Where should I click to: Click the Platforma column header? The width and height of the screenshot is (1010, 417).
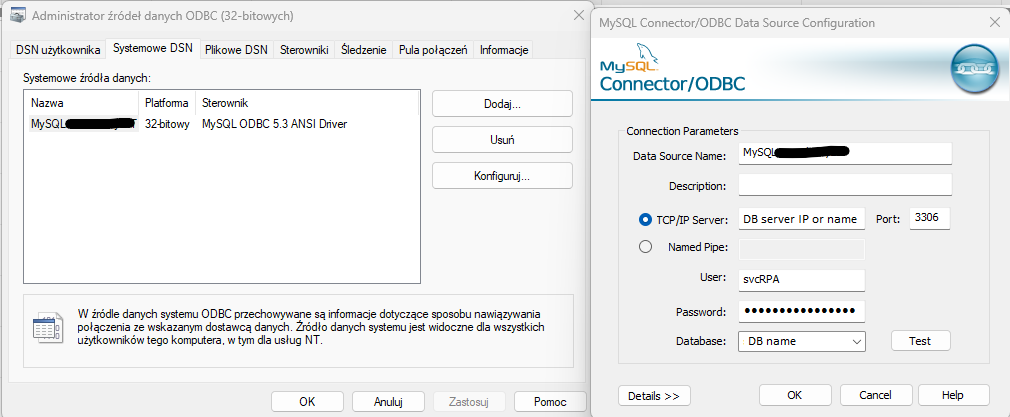[x=167, y=103]
